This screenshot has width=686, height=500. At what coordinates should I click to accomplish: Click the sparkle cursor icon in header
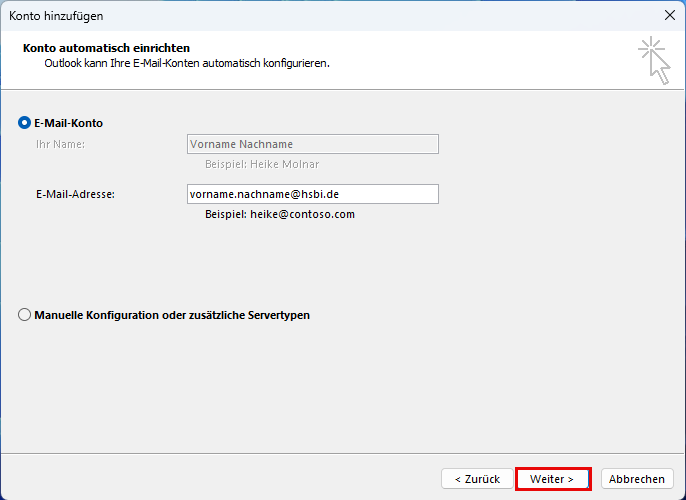click(x=654, y=59)
